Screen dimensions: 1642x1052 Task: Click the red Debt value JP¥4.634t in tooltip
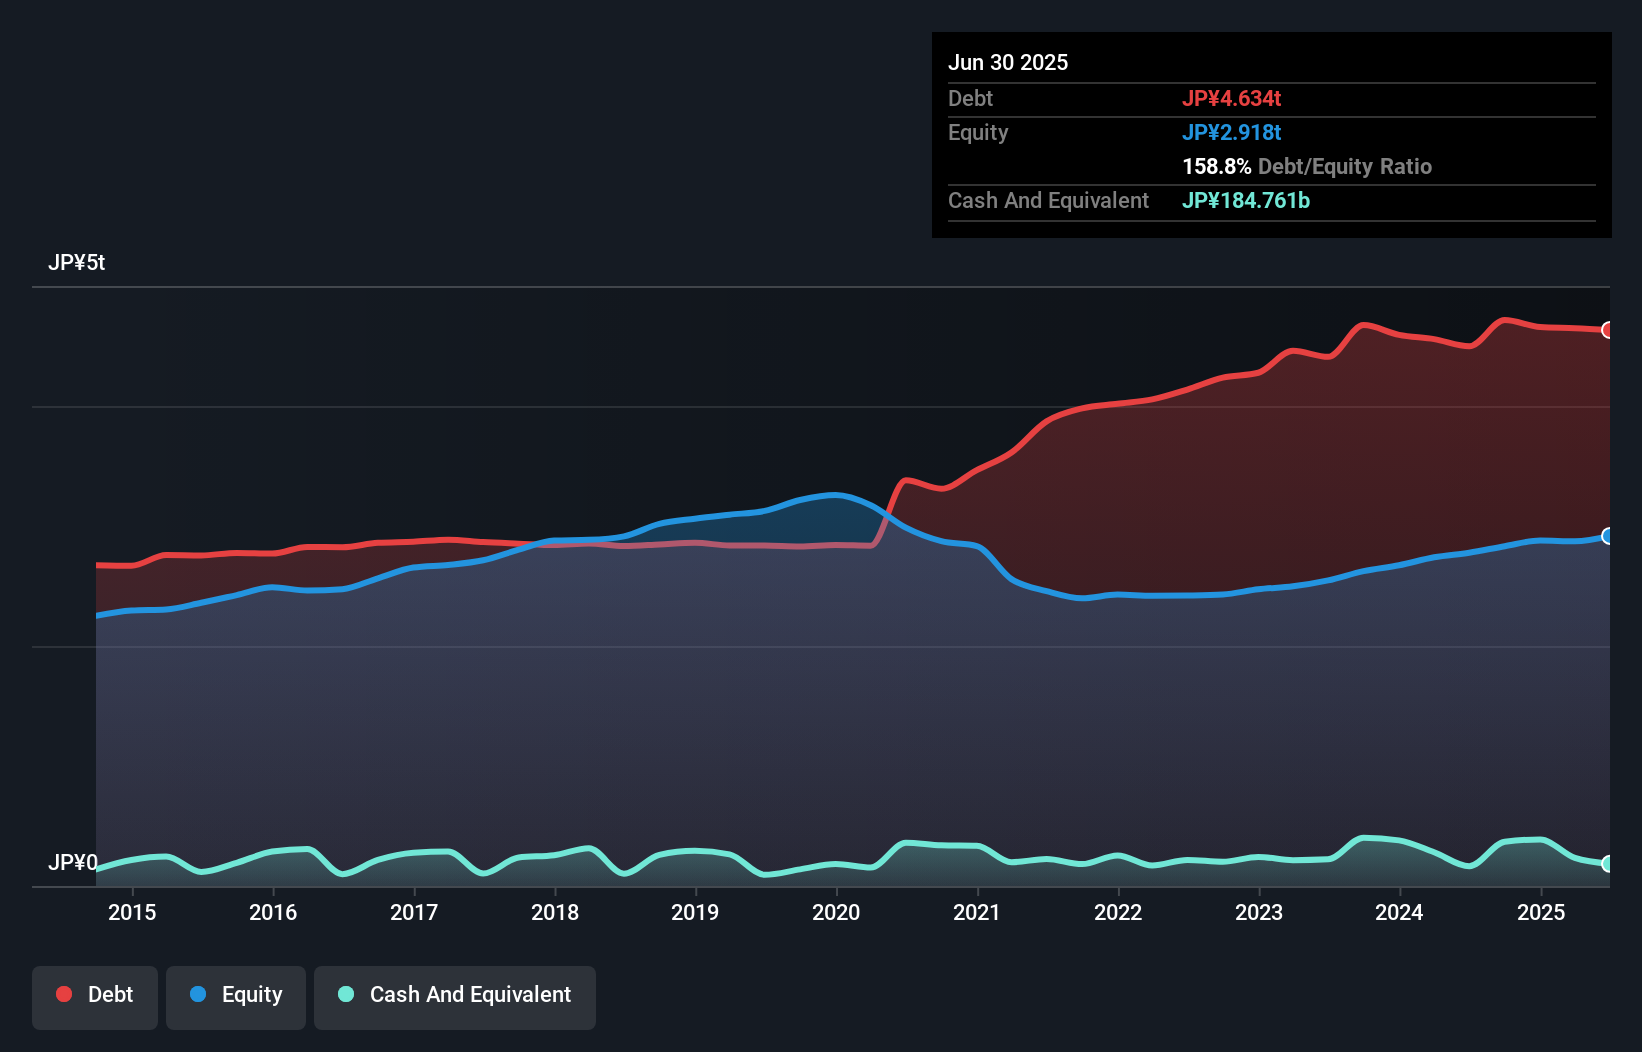(x=1233, y=98)
